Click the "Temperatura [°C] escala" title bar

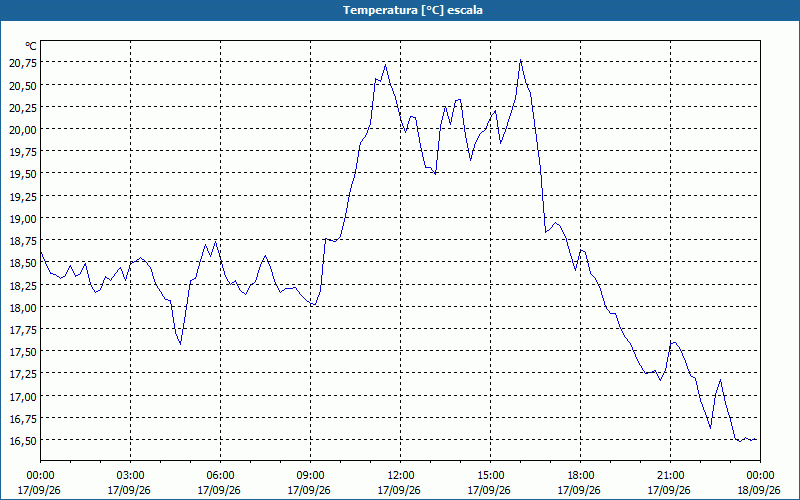pos(400,10)
